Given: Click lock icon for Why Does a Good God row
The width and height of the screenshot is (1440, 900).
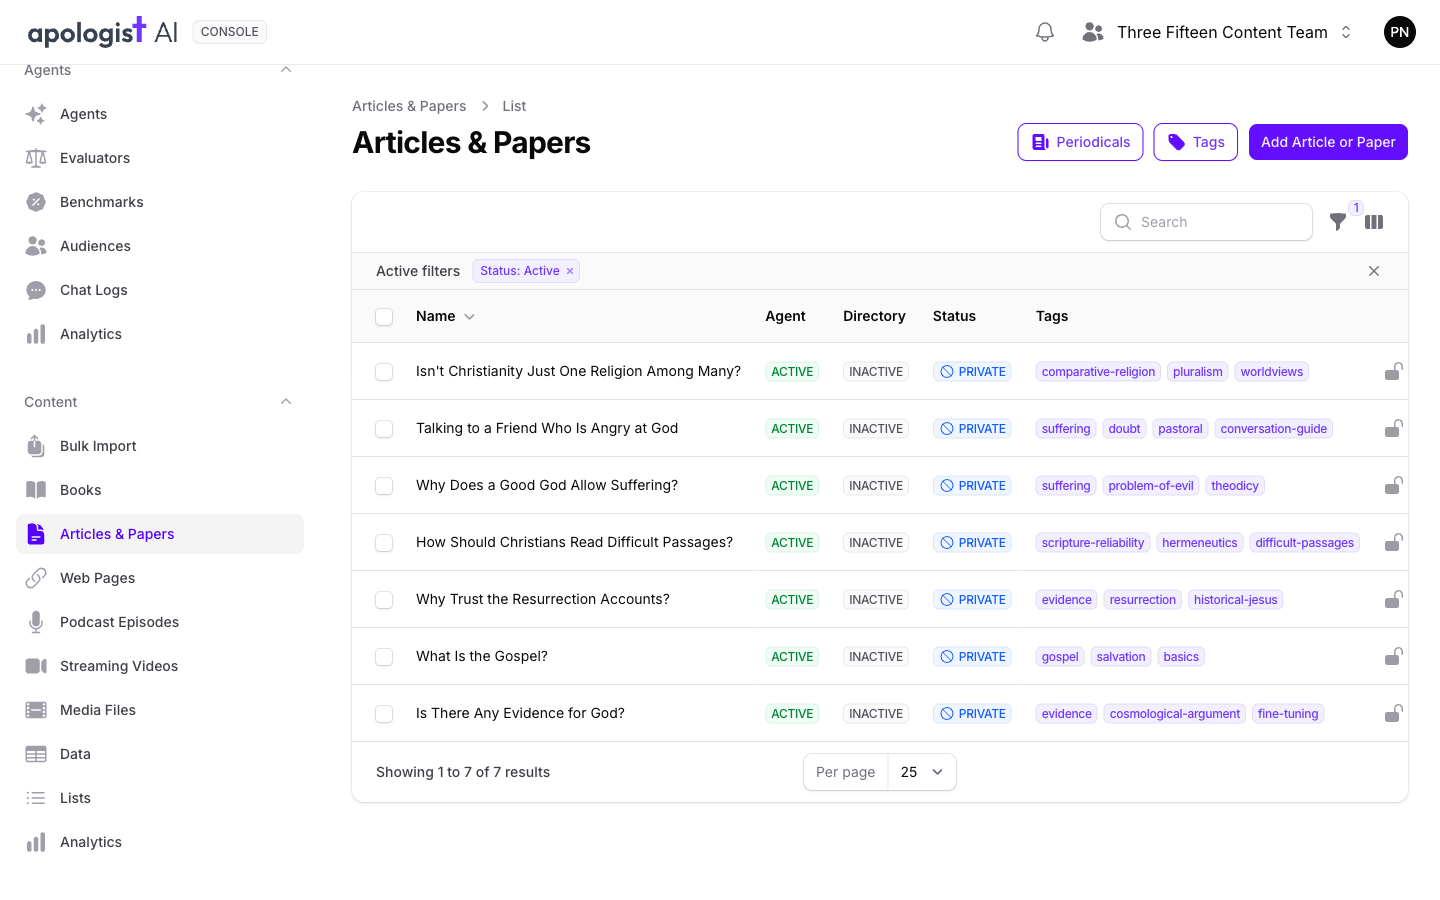Looking at the screenshot, I should pyautogui.click(x=1393, y=485).
